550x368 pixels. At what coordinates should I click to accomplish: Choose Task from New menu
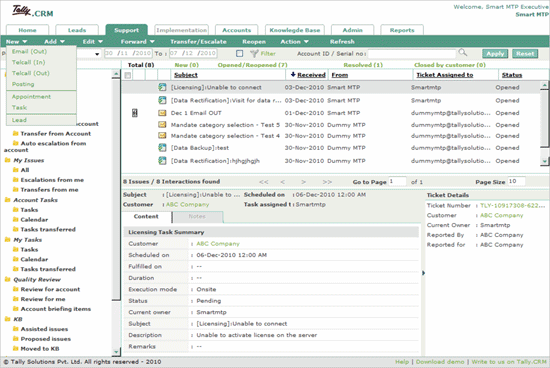point(19,107)
